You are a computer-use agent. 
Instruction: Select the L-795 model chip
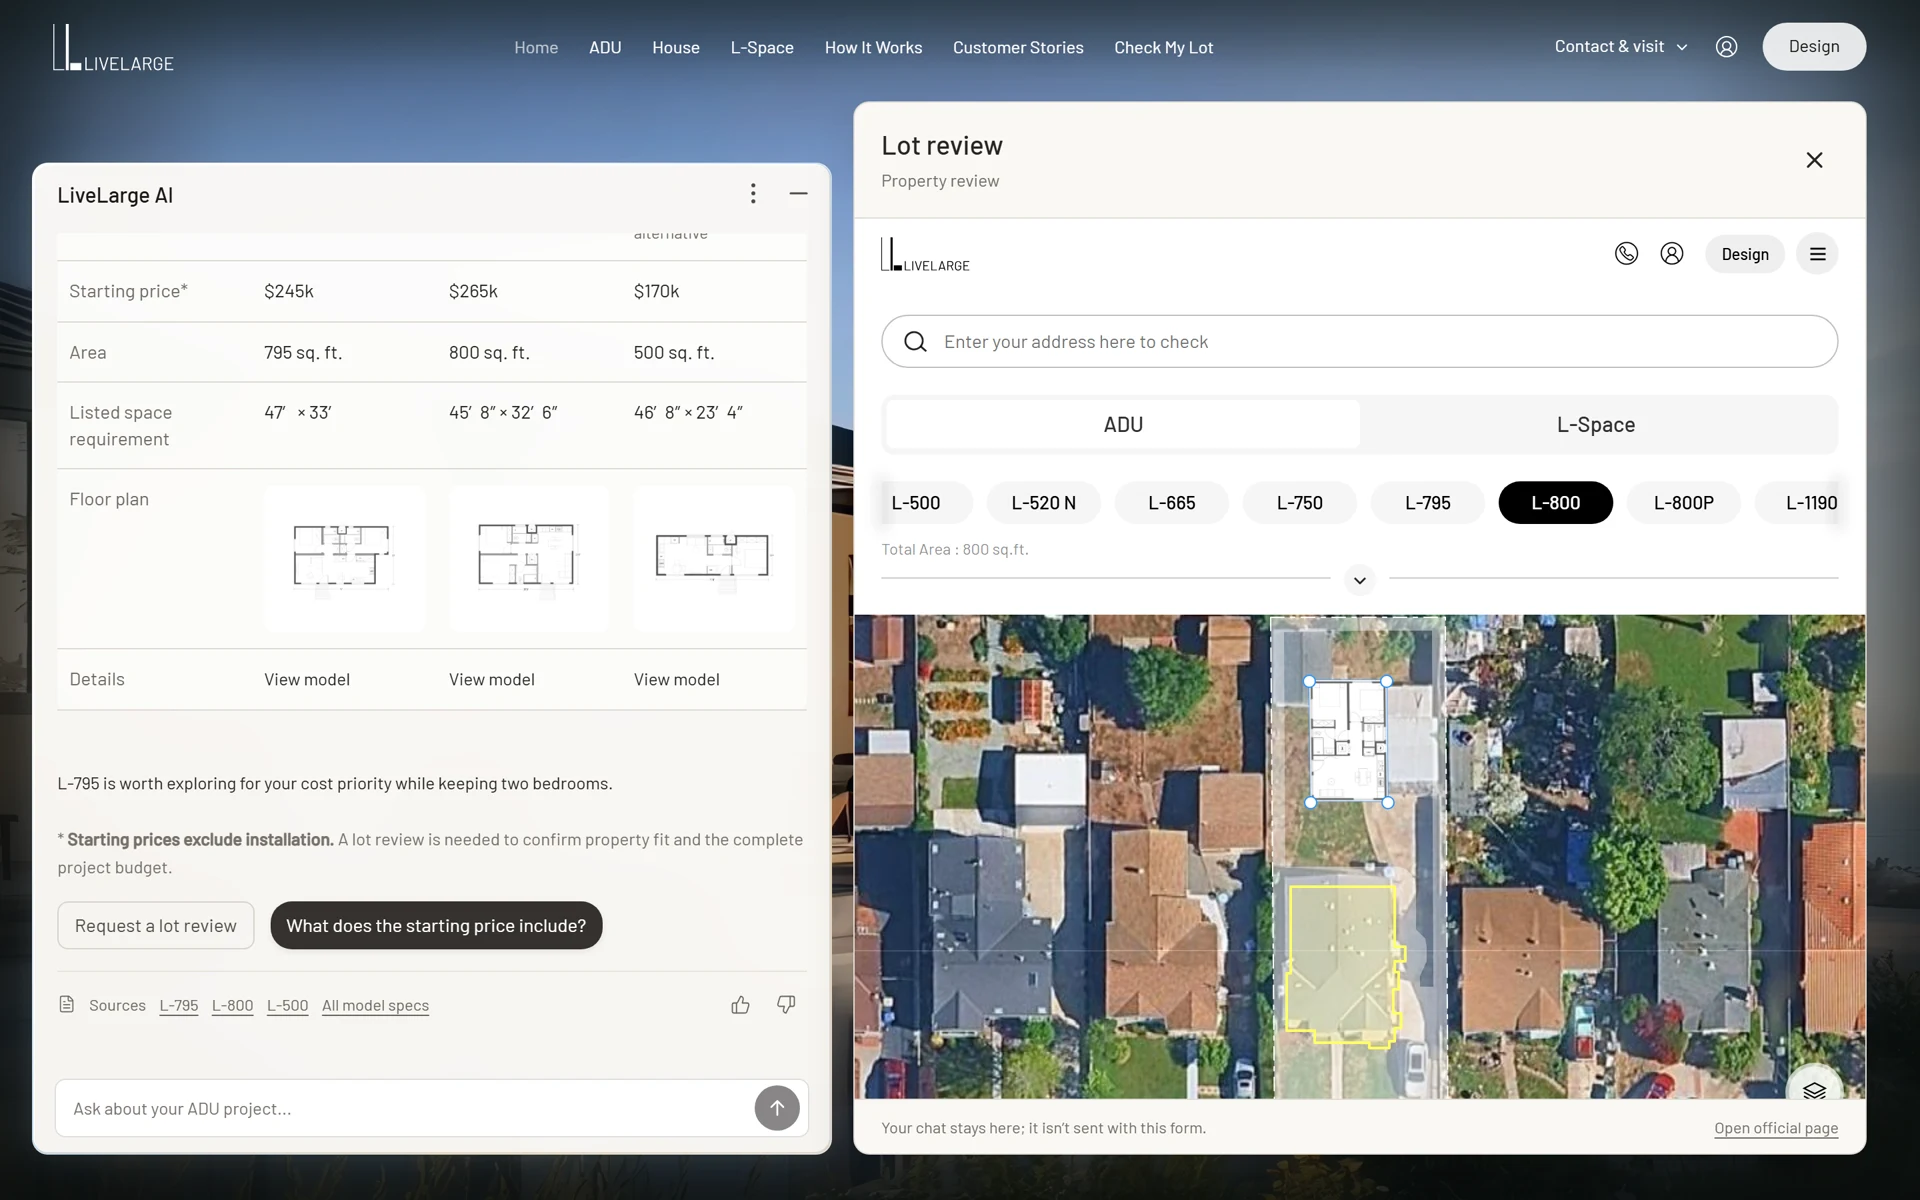(1427, 503)
